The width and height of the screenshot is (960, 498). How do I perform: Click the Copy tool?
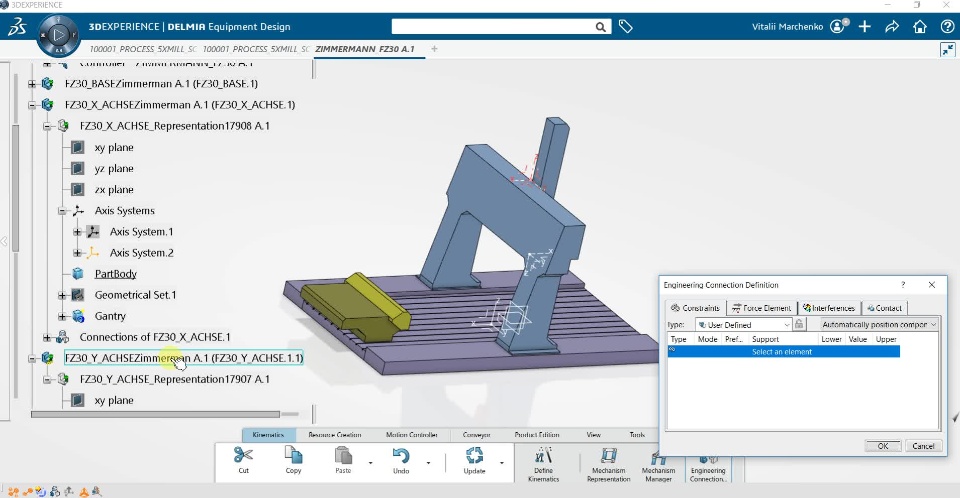point(293,460)
